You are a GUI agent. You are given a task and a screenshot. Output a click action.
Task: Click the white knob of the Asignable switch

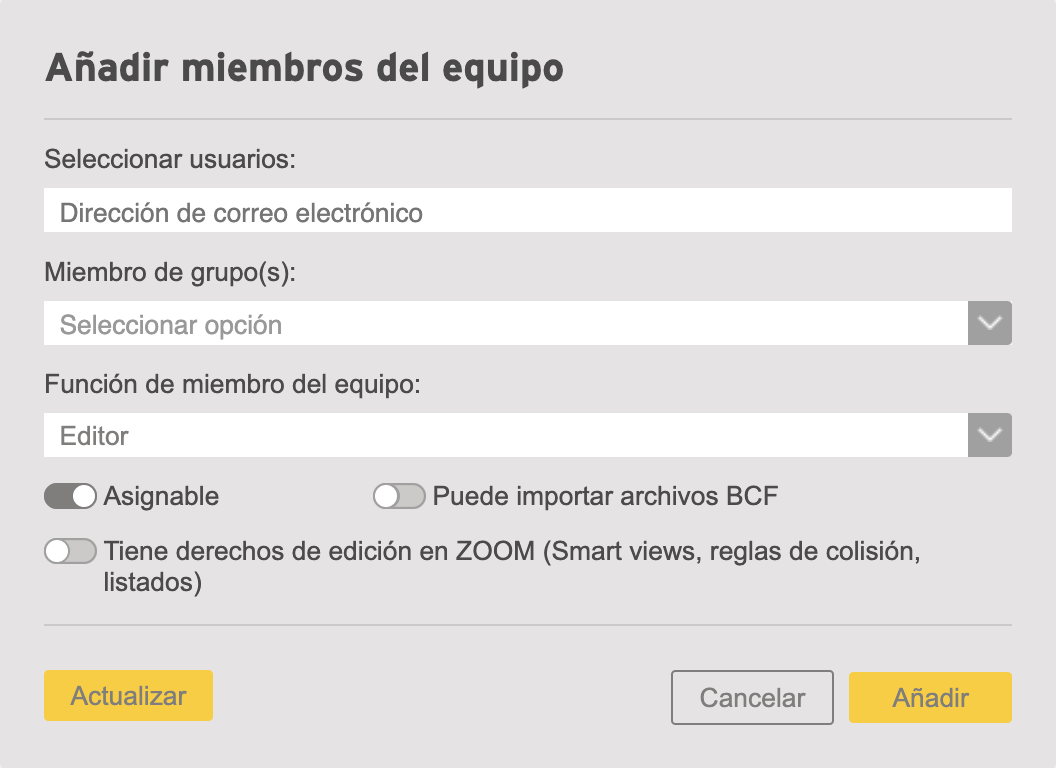coord(84,497)
